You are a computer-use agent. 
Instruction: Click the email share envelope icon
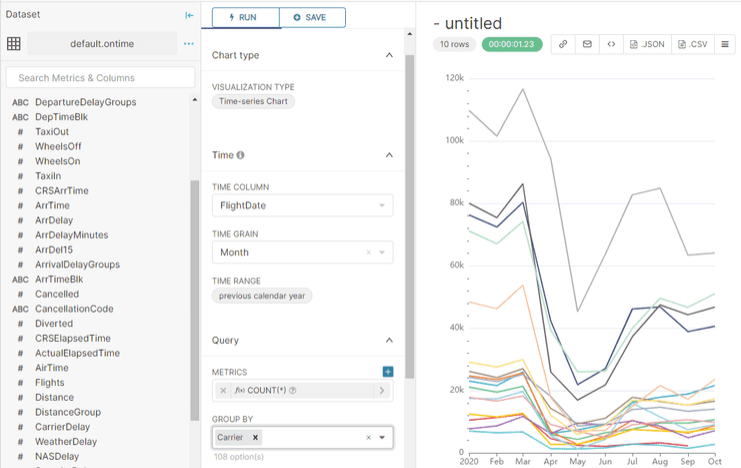tap(587, 44)
